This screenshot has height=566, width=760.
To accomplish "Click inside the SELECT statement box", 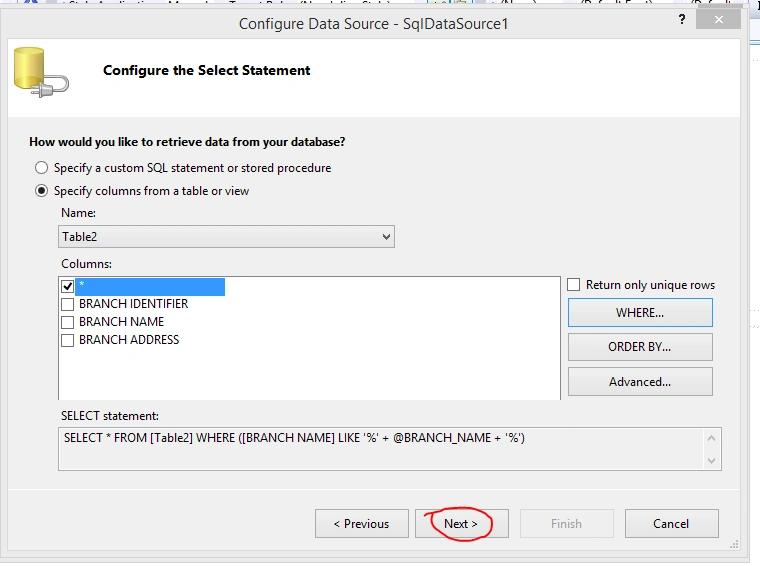I will tap(381, 449).
